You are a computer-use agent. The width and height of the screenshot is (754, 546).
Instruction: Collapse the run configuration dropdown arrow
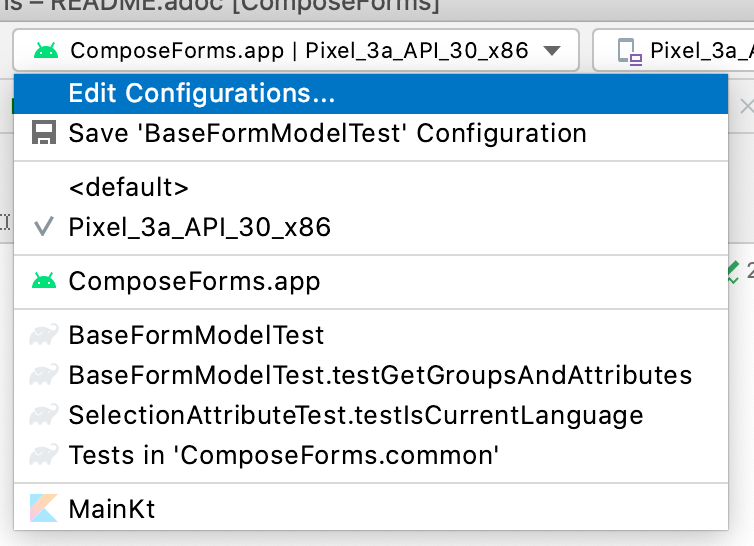(552, 51)
